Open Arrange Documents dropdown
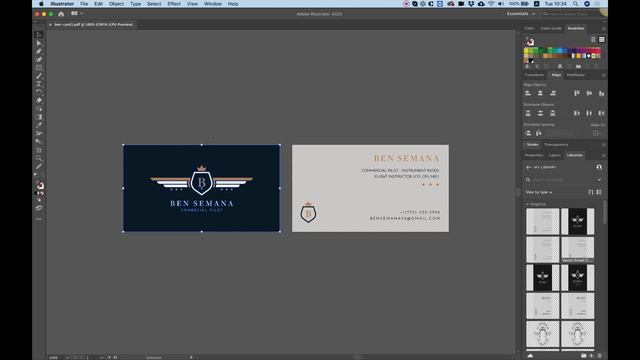The width and height of the screenshot is (640, 360). pos(77,13)
